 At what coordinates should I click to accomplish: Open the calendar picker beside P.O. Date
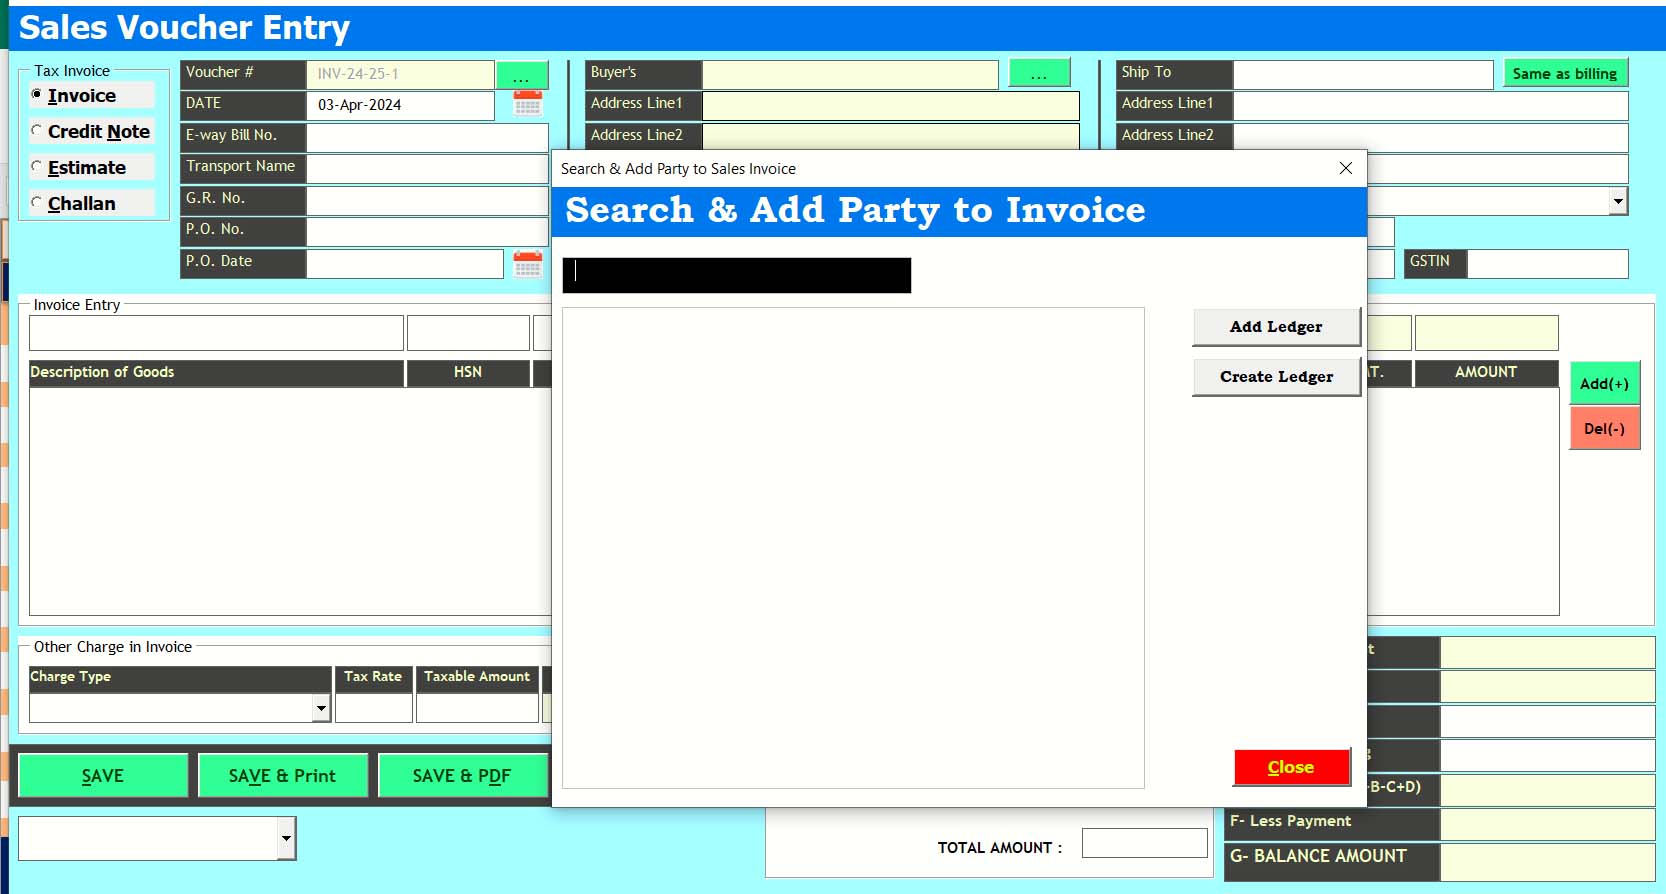(x=527, y=264)
